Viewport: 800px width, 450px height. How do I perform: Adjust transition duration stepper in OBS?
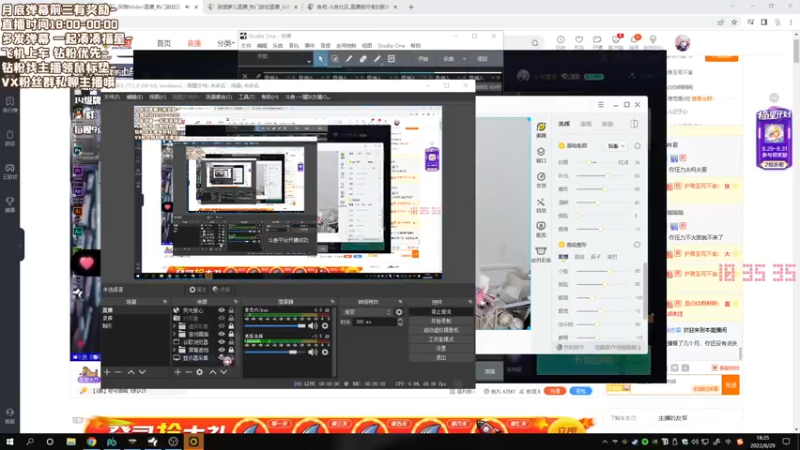[400, 322]
